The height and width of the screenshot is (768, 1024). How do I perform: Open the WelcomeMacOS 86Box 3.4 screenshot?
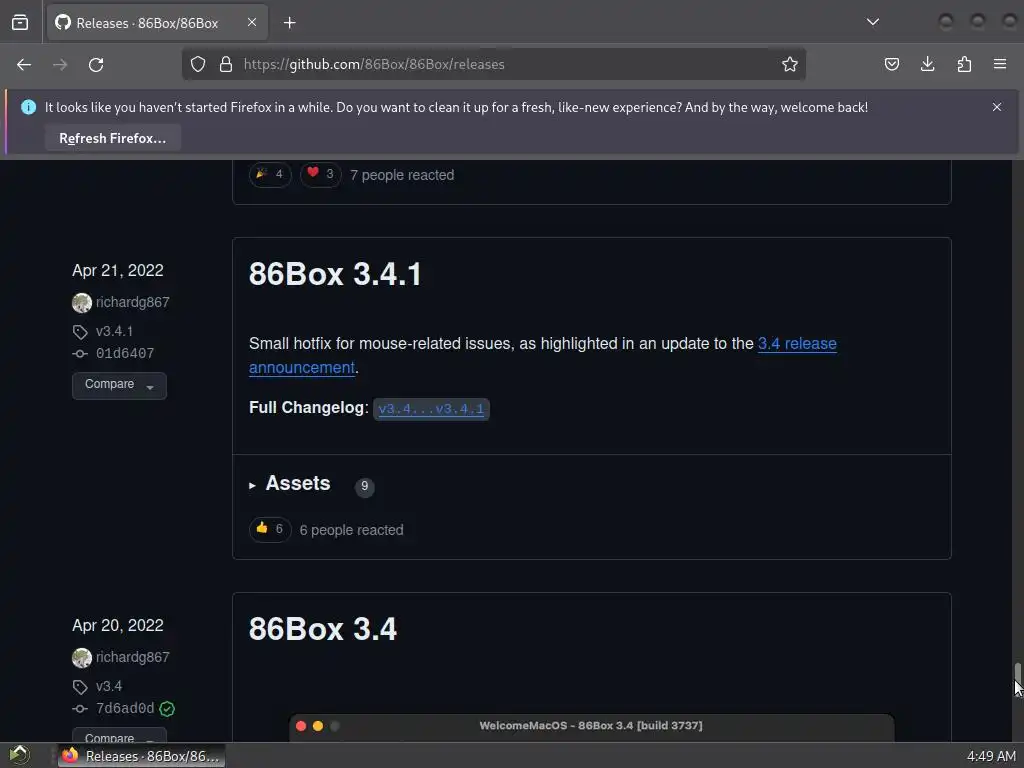592,728
